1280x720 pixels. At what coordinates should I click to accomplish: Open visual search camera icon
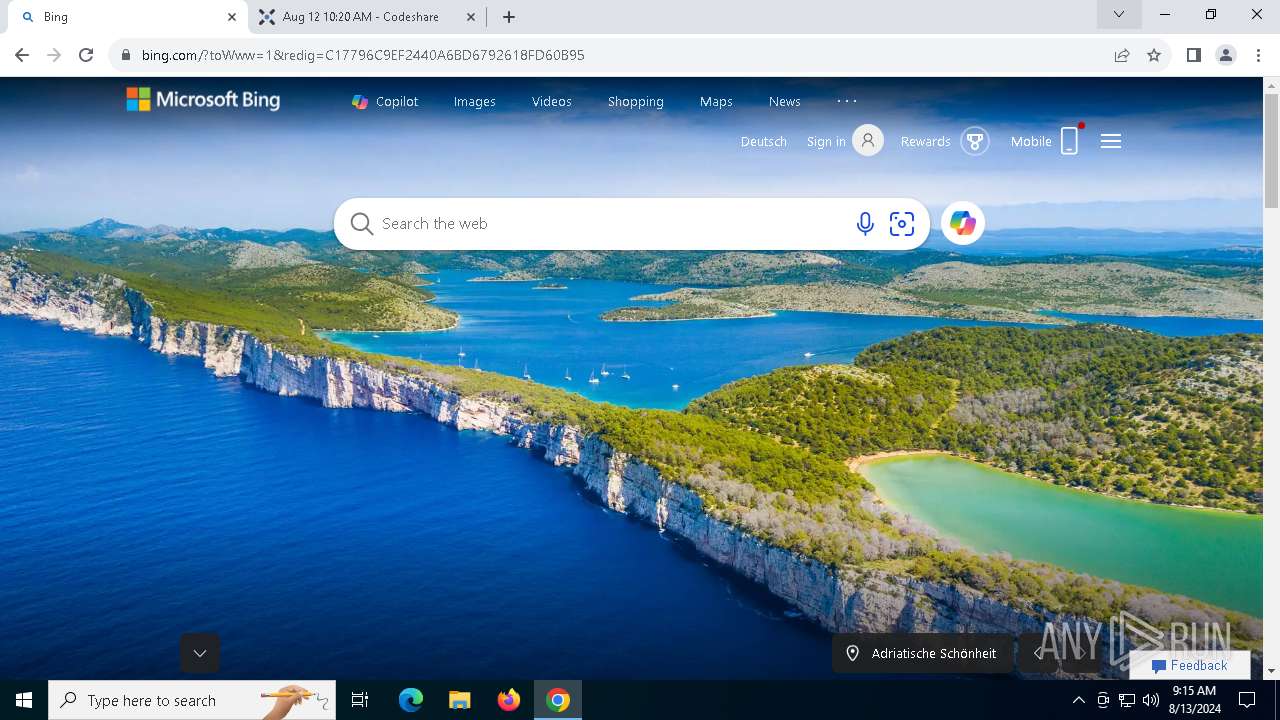(902, 224)
